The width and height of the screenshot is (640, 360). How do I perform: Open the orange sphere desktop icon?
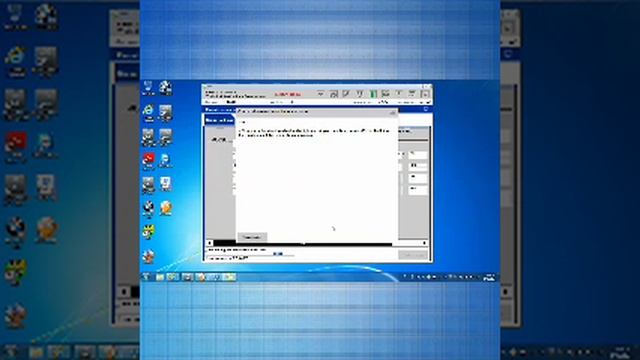click(166, 208)
